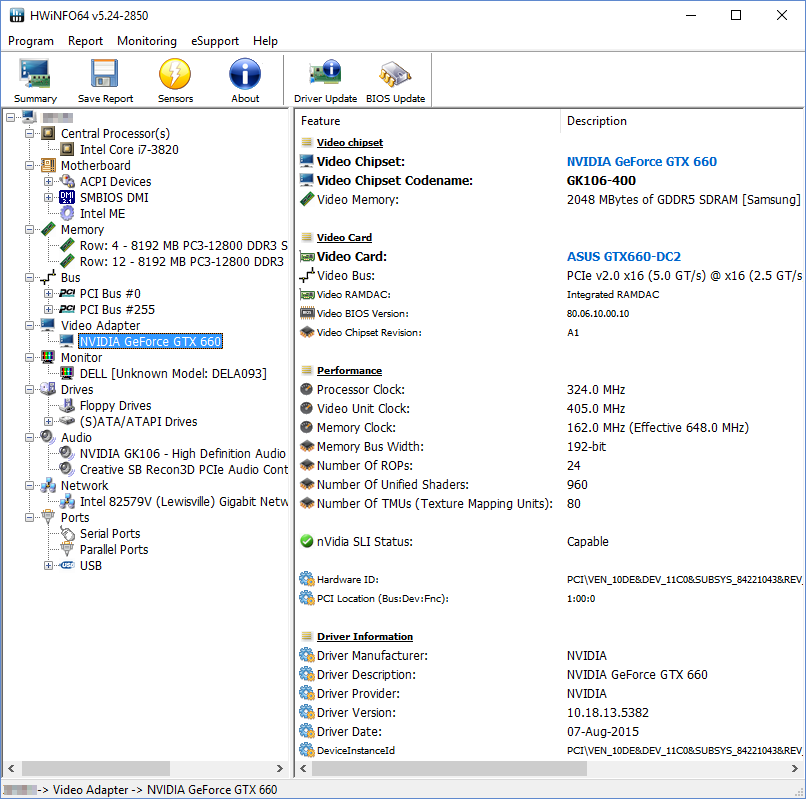
Task: Click the Video Adapter monitor icon
Action: pyautogui.click(x=48, y=325)
